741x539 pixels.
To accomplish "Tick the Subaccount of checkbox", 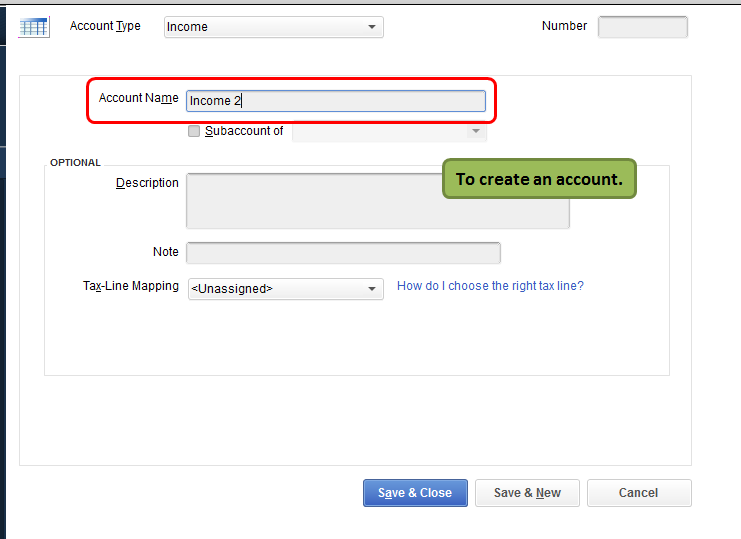I will tap(194, 131).
